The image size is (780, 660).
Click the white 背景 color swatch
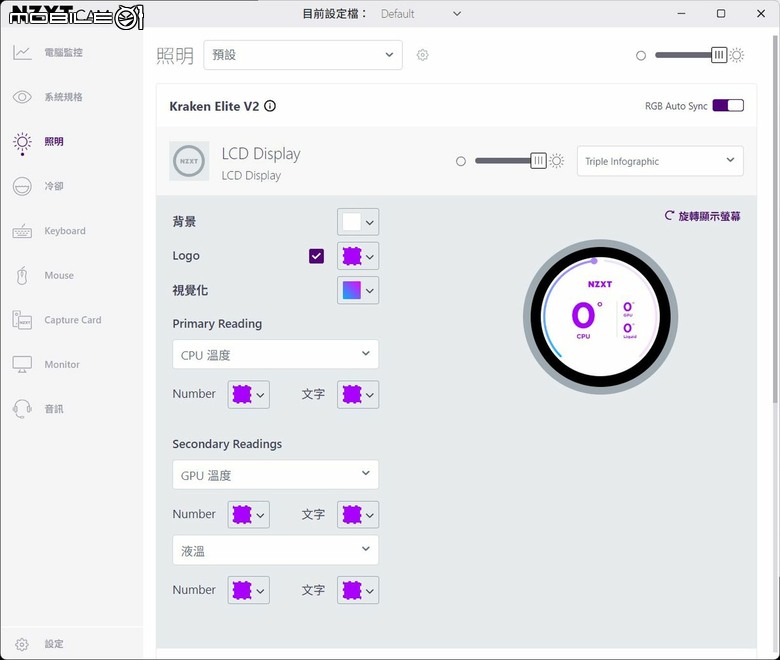click(x=352, y=222)
